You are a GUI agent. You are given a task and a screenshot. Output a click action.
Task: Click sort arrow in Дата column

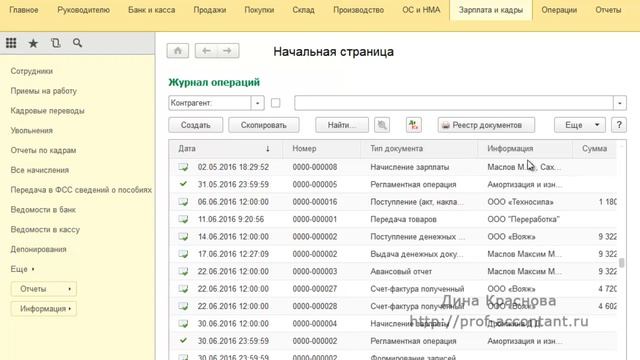tap(268, 149)
